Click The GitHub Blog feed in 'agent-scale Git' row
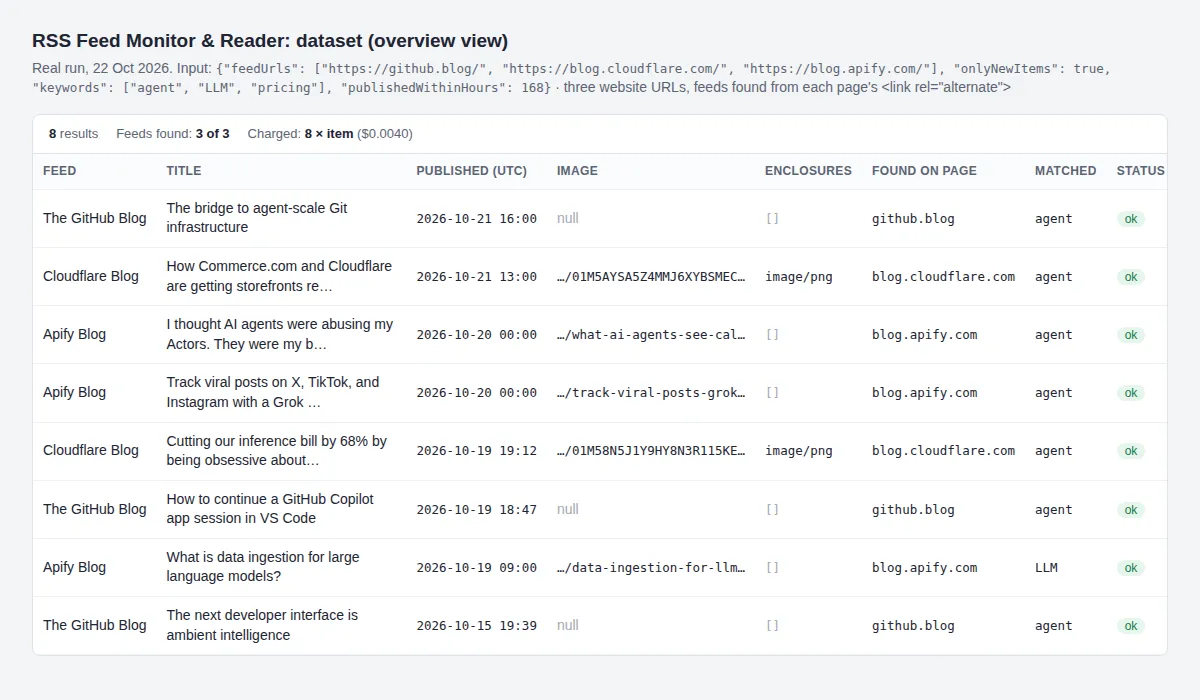Viewport: 1200px width, 700px height. [x=94, y=218]
